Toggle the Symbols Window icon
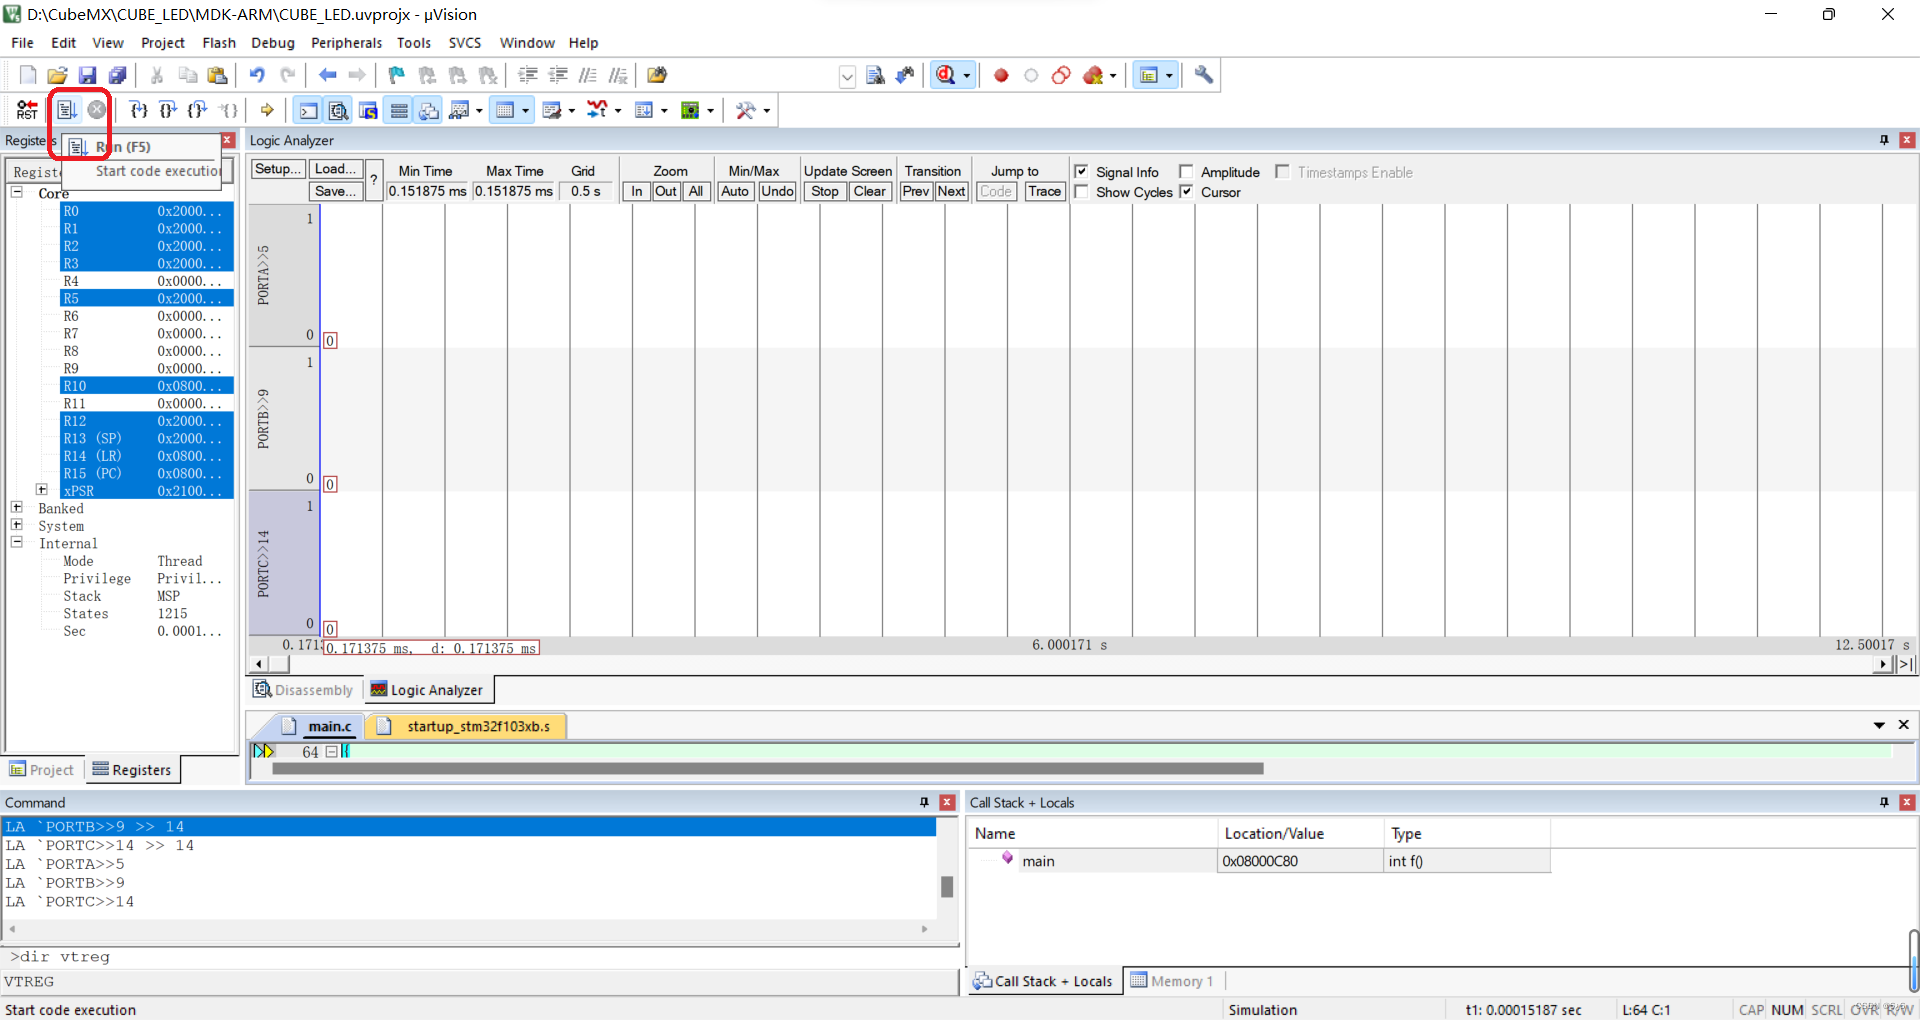 [369, 110]
